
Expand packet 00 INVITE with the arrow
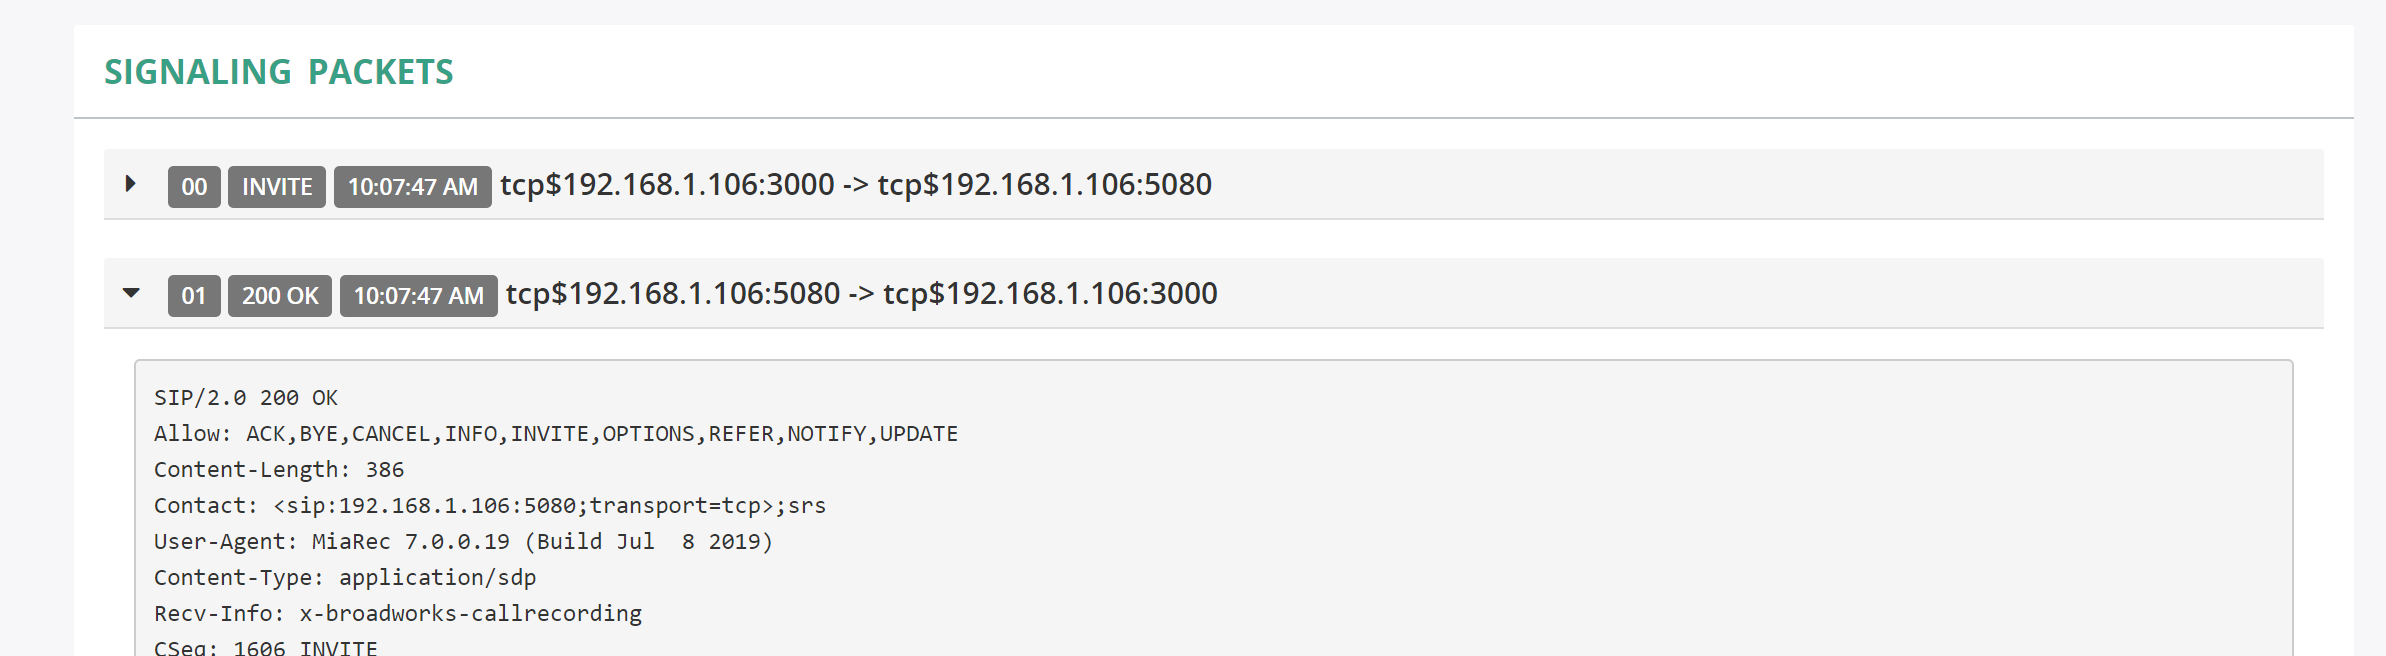130,184
